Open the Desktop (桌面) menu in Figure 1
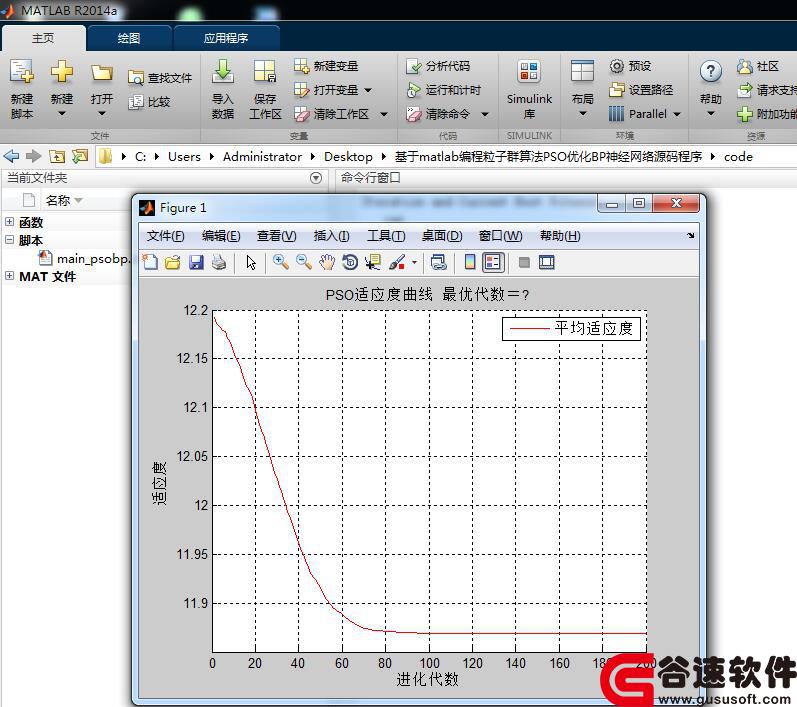Viewport: 797px width, 707px height. (442, 236)
